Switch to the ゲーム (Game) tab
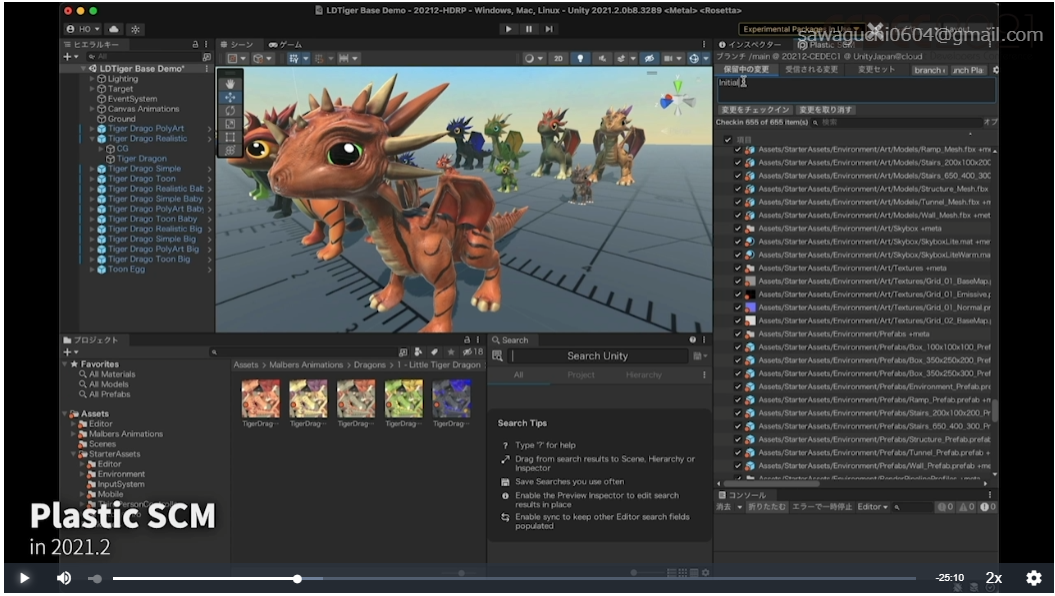The image size is (1055, 596). pyautogui.click(x=285, y=45)
